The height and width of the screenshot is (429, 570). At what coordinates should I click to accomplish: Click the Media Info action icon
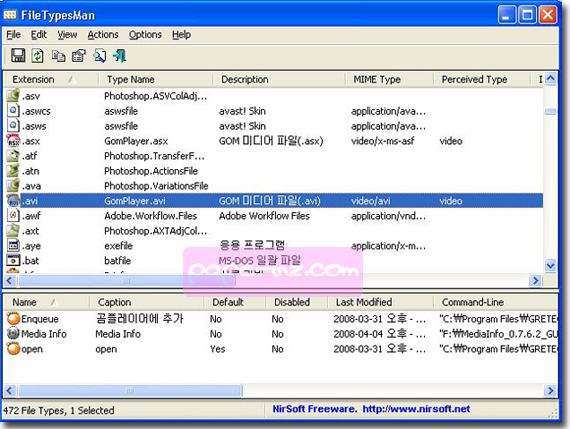pos(13,333)
